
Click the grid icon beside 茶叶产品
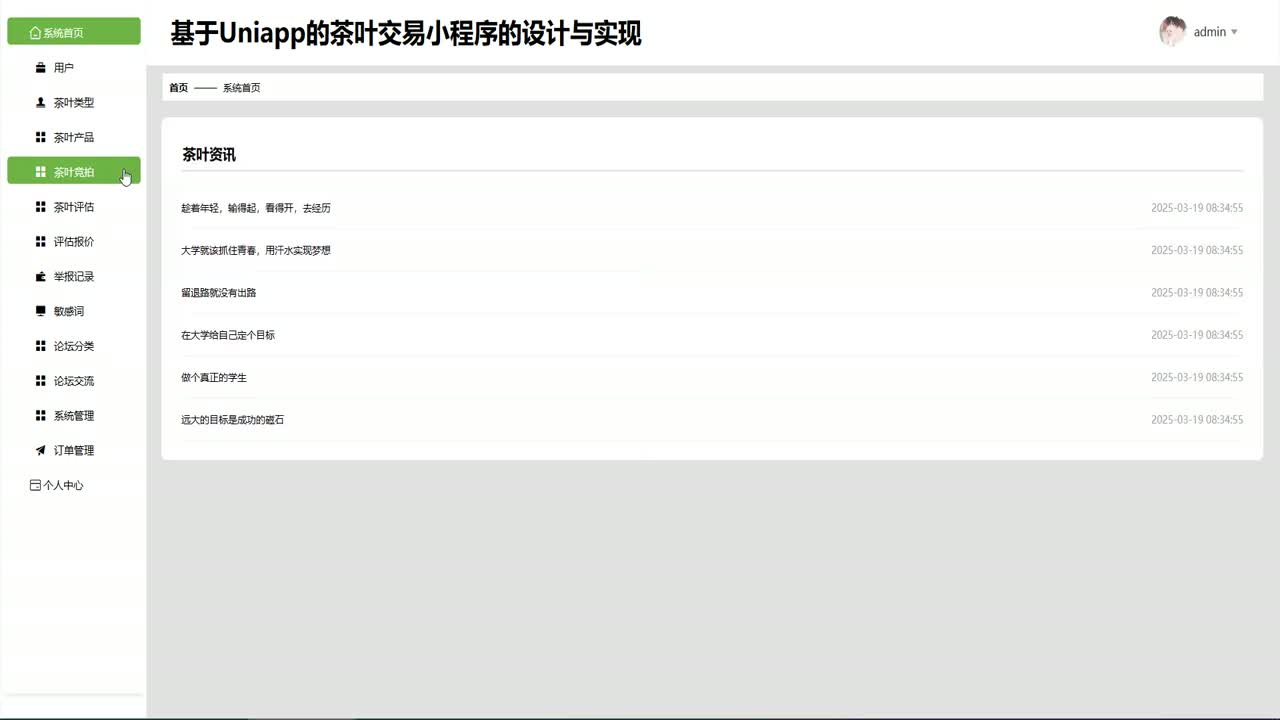point(40,137)
